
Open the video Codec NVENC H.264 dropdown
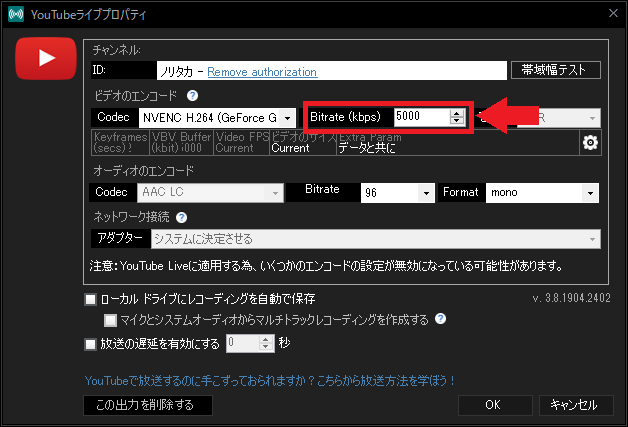point(217,118)
